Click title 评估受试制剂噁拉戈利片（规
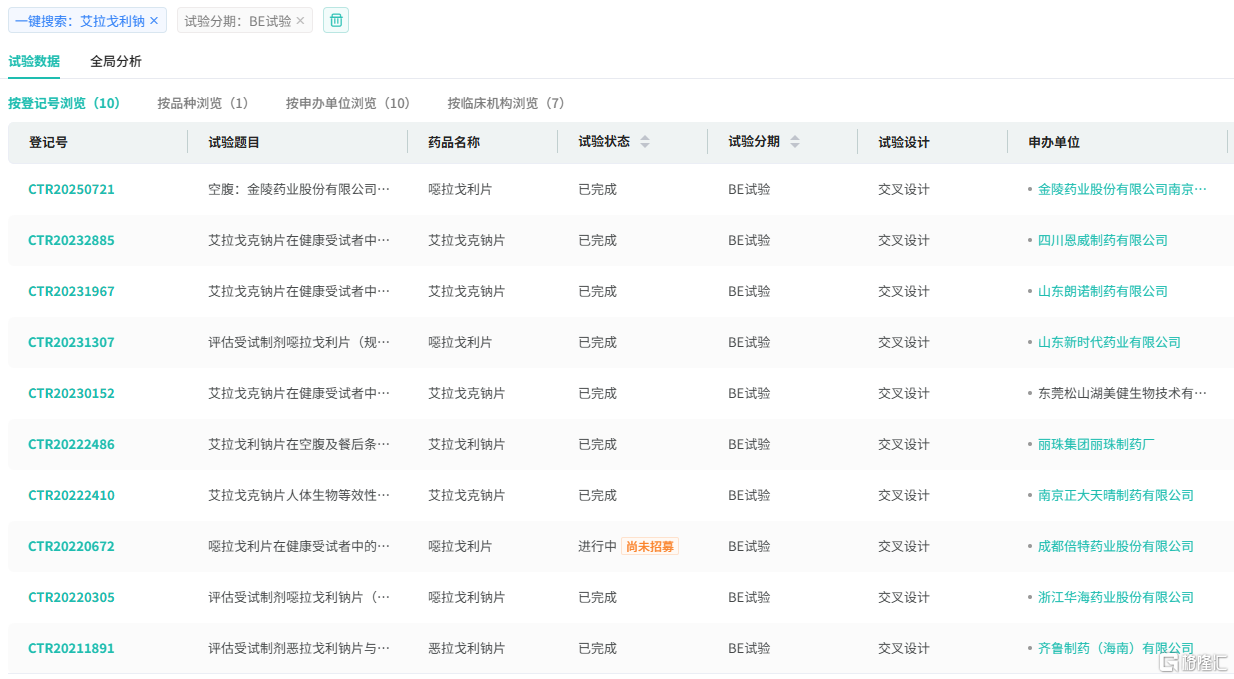Viewport: 1234px width, 679px height. pos(299,342)
